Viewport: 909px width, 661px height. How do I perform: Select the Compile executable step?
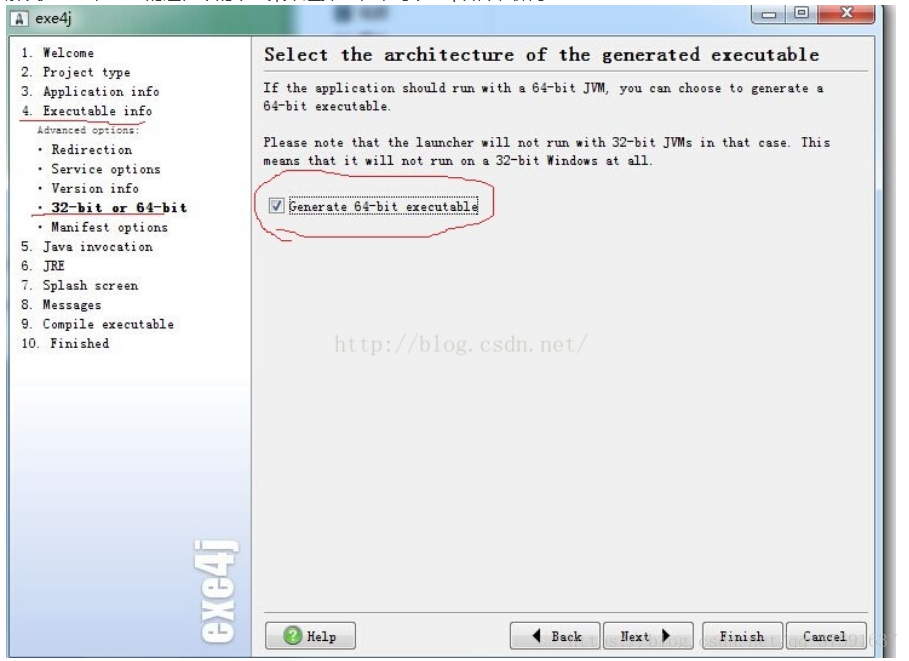click(x=97, y=324)
